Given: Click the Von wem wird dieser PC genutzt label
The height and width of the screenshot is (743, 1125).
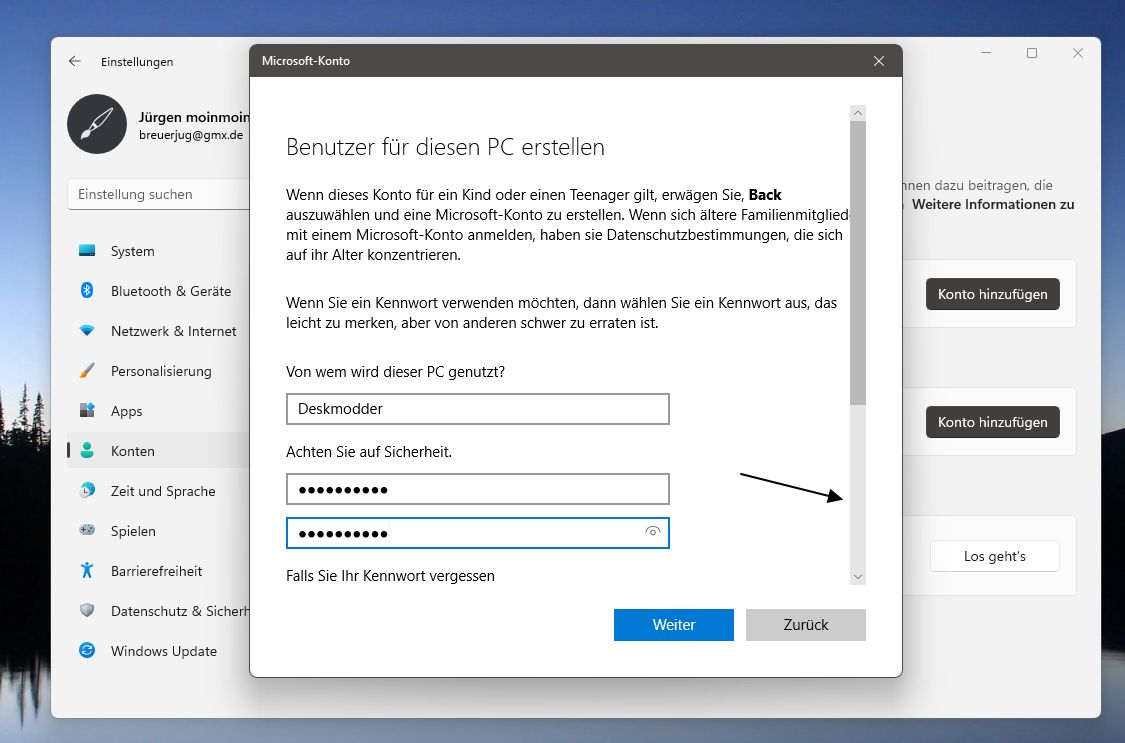Looking at the screenshot, I should click(x=395, y=372).
